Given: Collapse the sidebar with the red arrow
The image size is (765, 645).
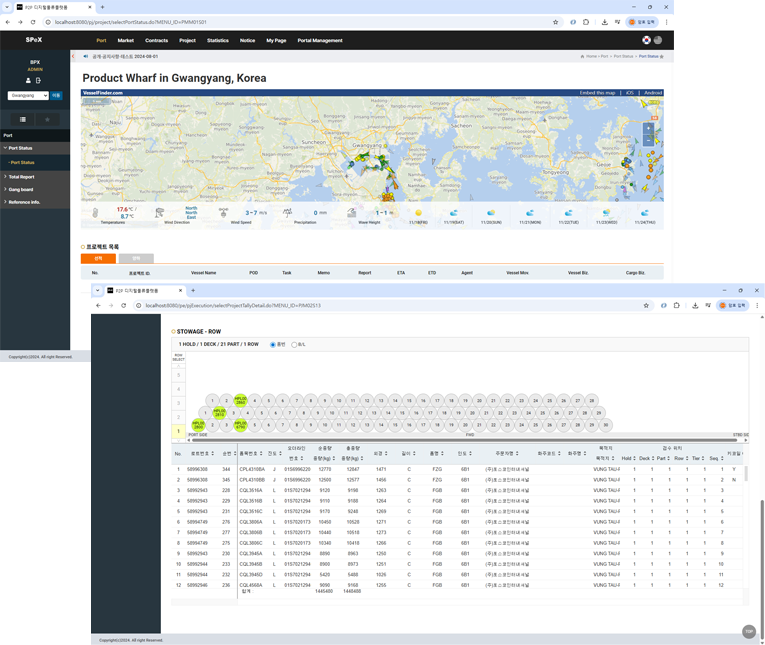Looking at the screenshot, I should [73, 56].
